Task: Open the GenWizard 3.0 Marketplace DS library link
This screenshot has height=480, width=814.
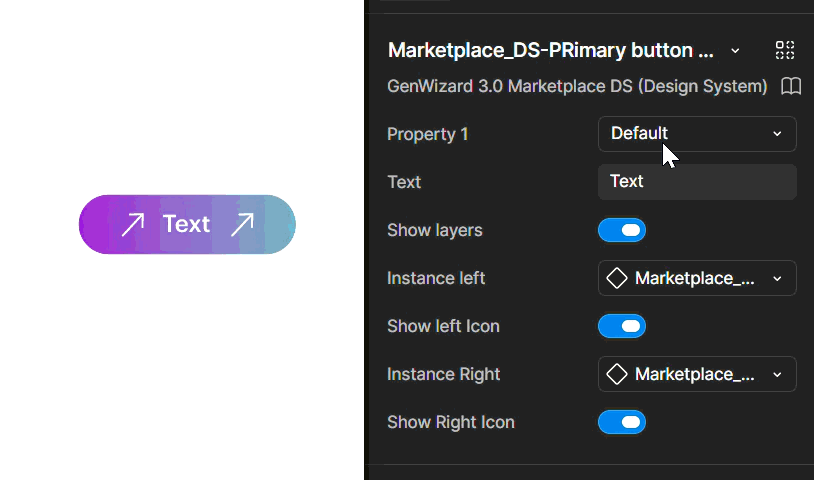Action: pos(577,86)
